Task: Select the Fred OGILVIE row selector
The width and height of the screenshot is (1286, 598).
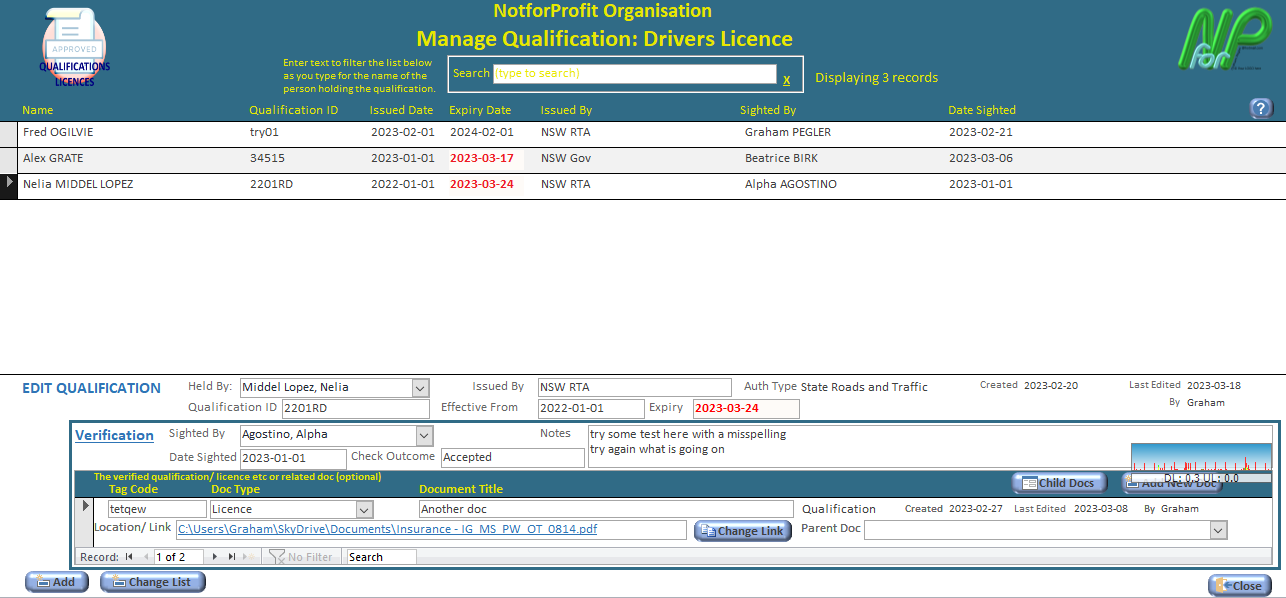Action: 9,134
